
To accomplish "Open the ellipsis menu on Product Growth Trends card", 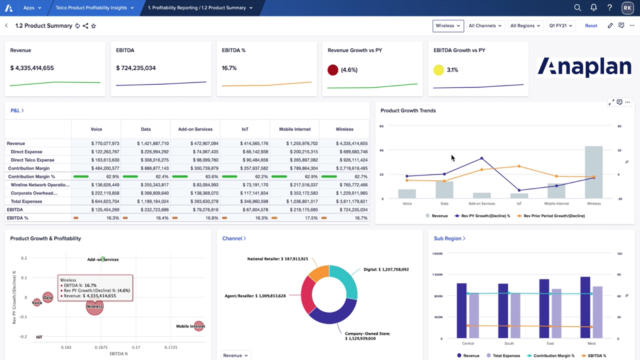I will pyautogui.click(x=628, y=102).
